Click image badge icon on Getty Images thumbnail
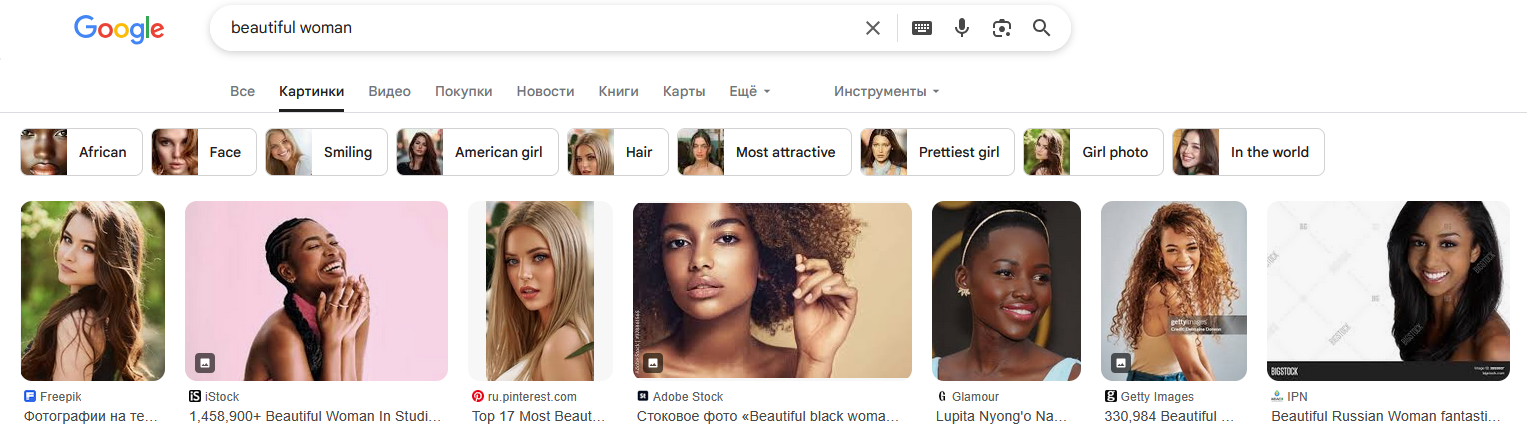 click(x=1121, y=362)
